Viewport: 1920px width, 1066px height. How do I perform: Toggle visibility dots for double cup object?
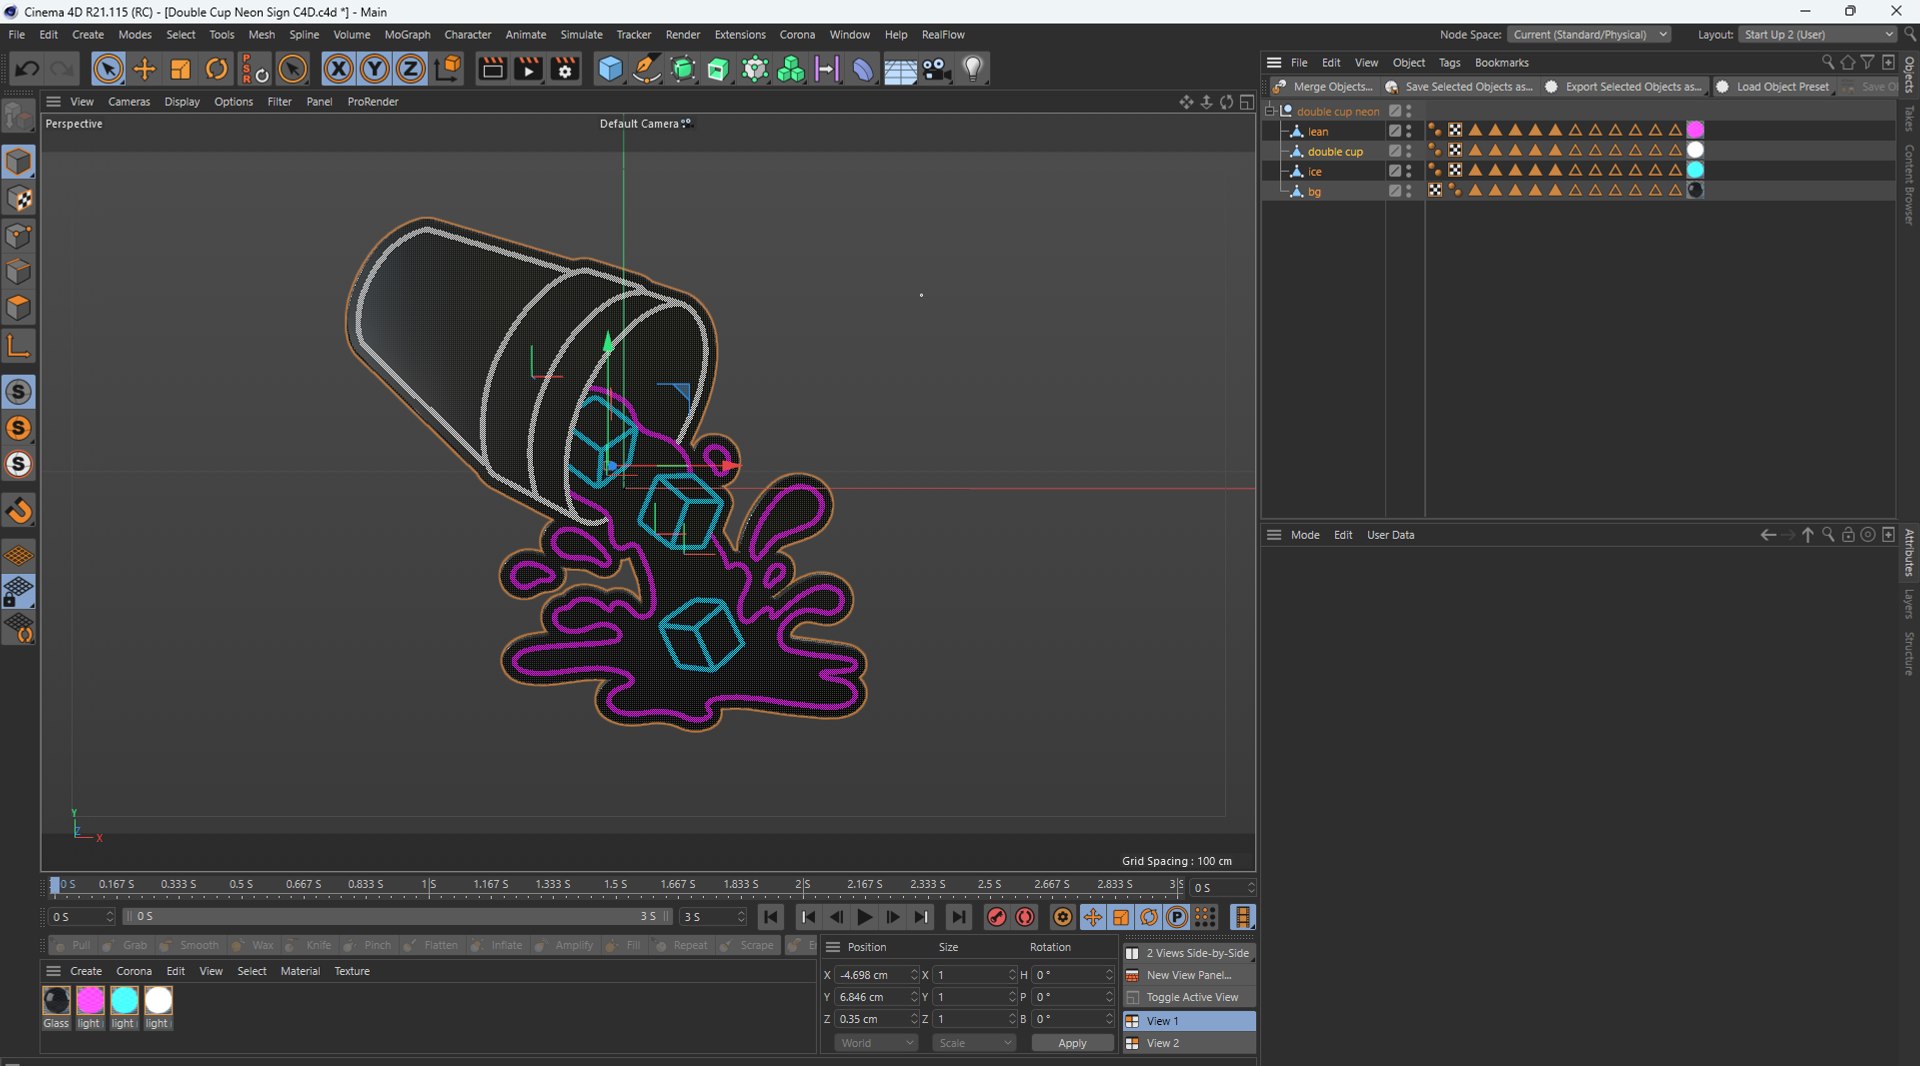point(1409,151)
